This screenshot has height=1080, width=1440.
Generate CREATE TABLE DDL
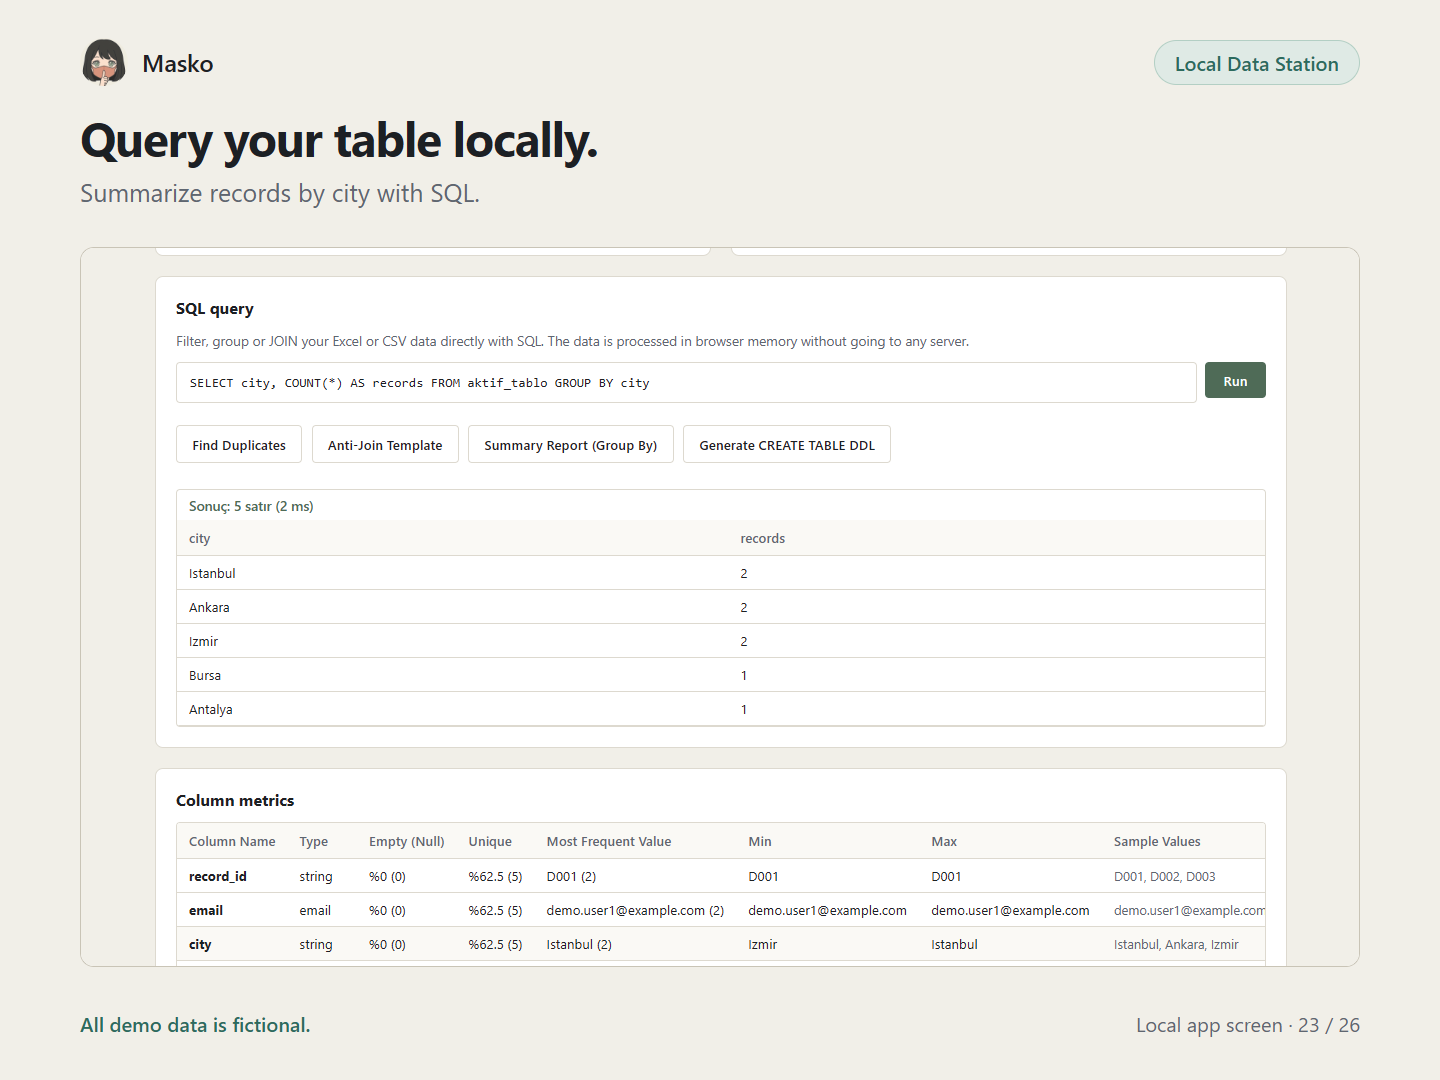click(787, 445)
